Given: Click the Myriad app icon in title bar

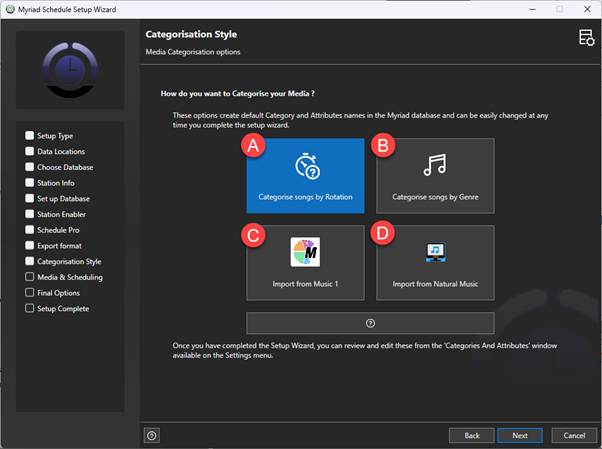Looking at the screenshot, I should (x=10, y=9).
